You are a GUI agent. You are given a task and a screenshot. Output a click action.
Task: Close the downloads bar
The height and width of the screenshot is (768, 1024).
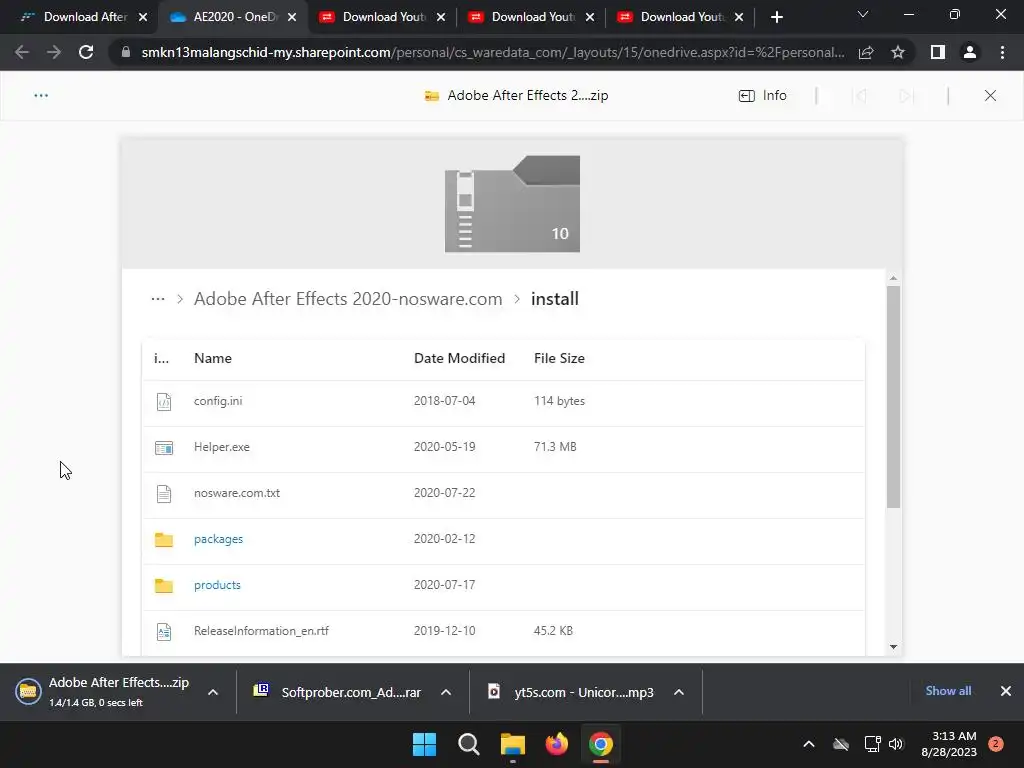pyautogui.click(x=1006, y=691)
